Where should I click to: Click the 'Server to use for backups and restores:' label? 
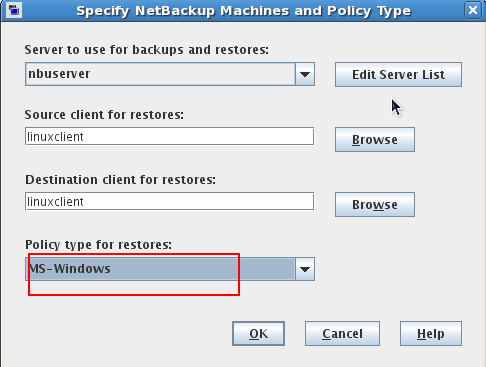coord(147,50)
